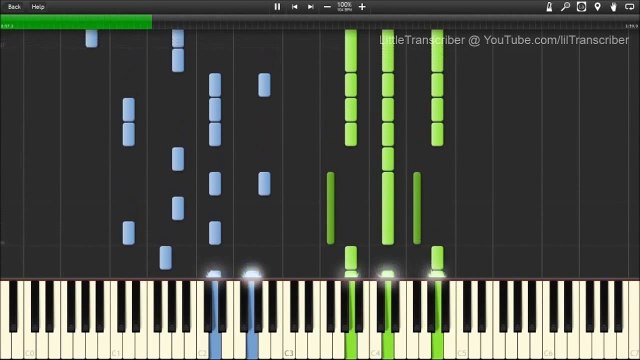
Task: Toggle the loop repeat icon
Action: 629,7
